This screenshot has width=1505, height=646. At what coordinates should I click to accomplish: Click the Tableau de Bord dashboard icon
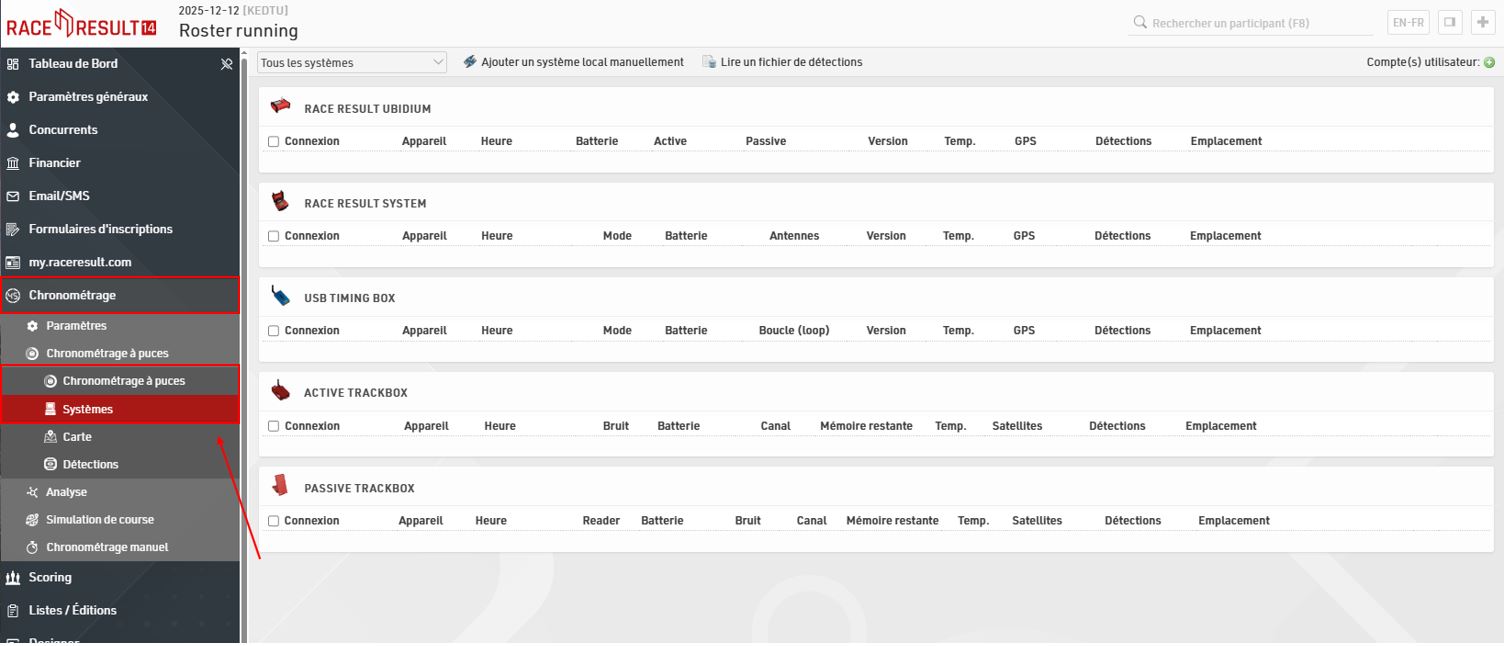click(x=13, y=64)
